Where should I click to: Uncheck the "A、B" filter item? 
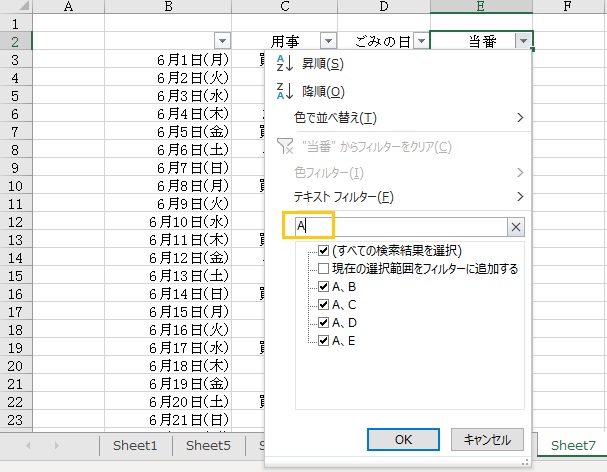coord(323,286)
